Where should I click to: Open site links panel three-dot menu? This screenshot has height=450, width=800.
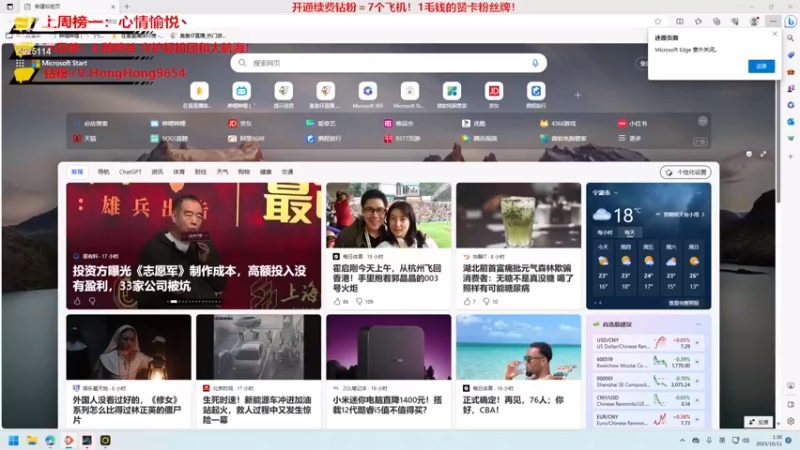703,121
